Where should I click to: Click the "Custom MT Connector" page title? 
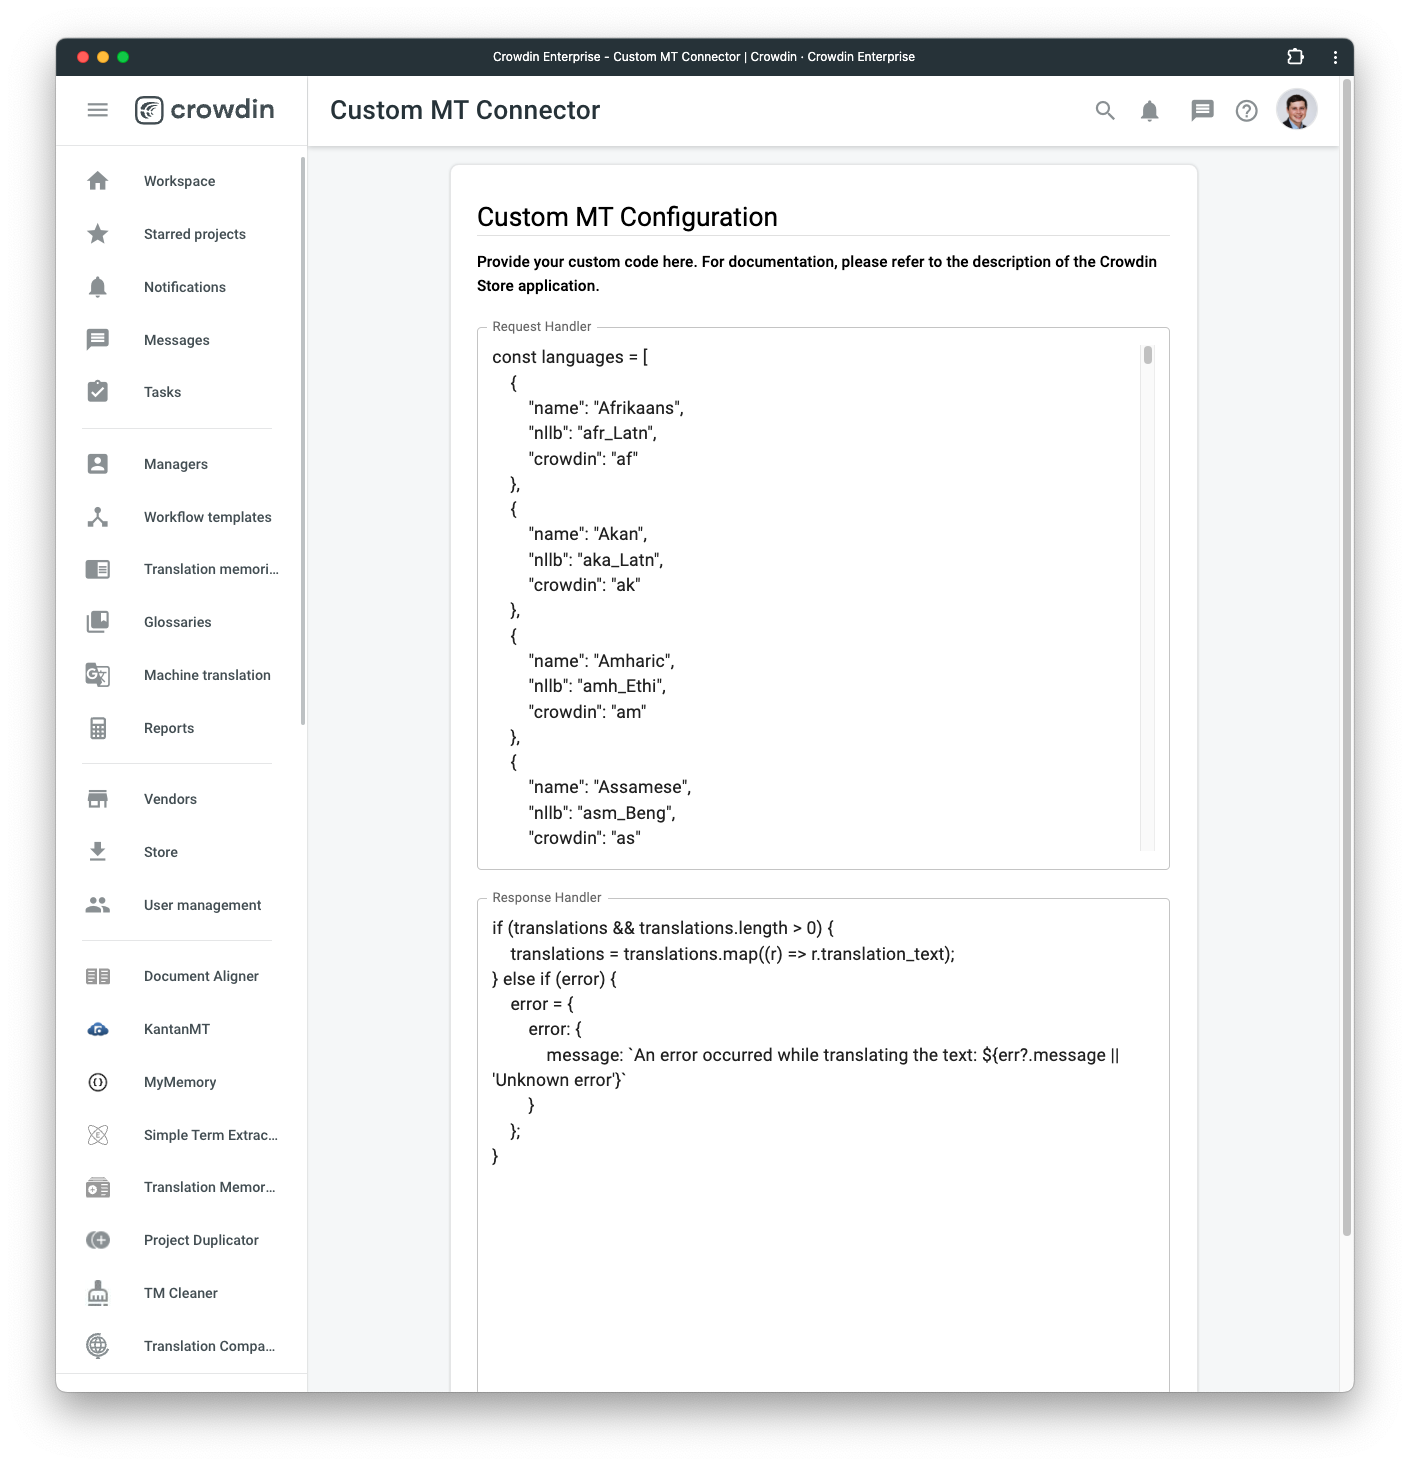pos(465,110)
